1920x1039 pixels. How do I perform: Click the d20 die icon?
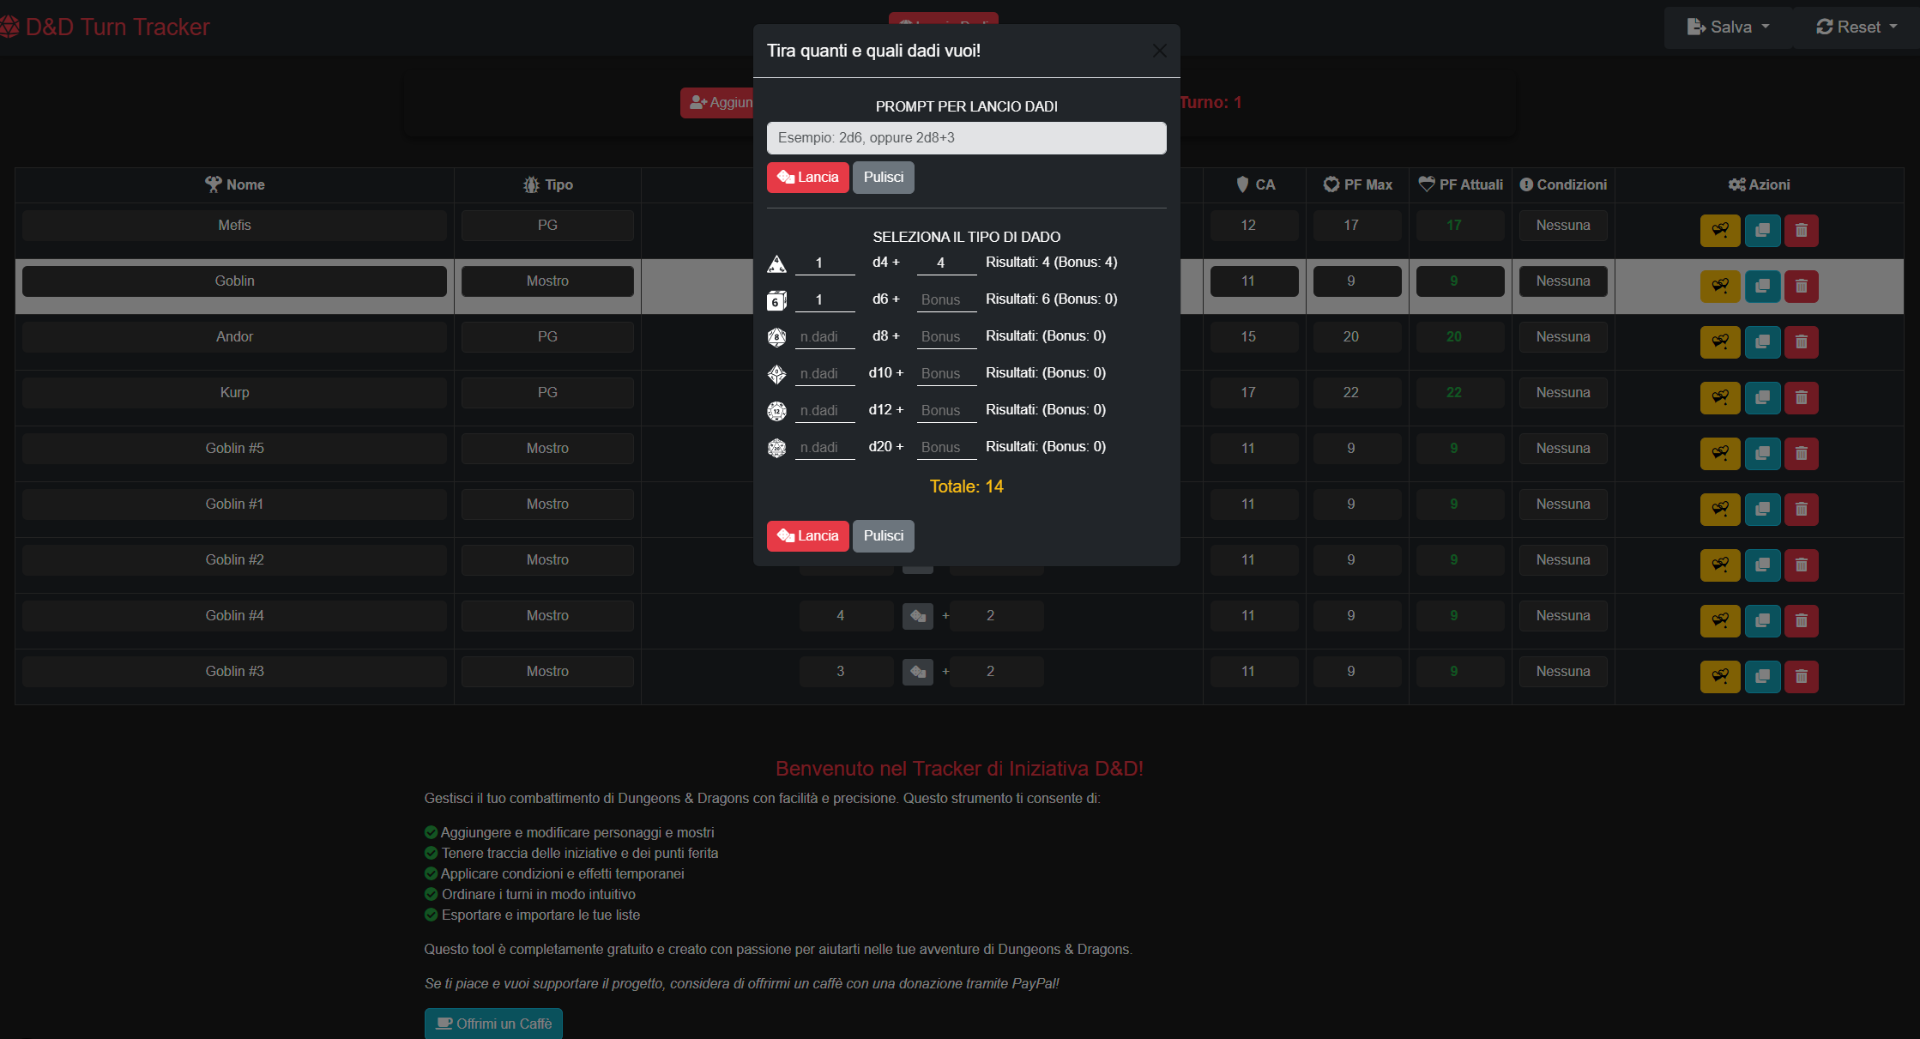click(x=776, y=448)
